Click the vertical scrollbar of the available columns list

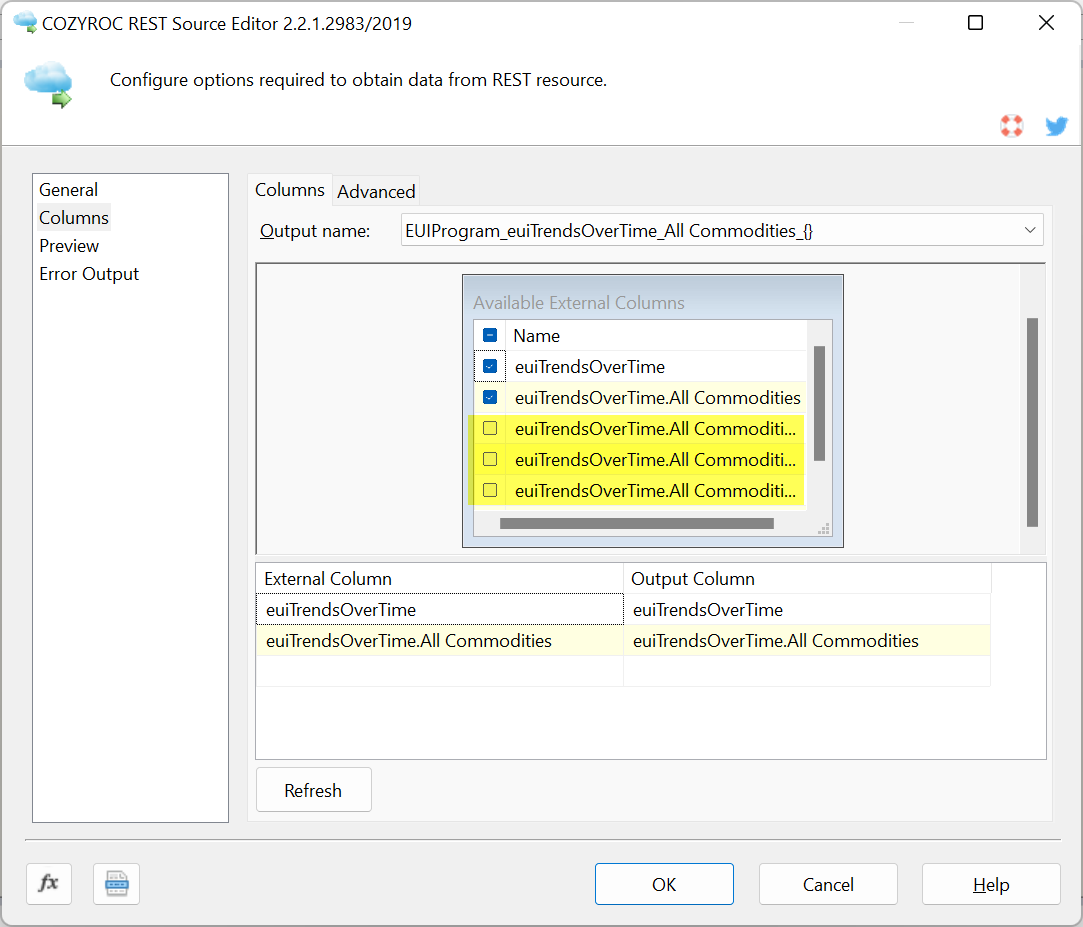coord(820,403)
